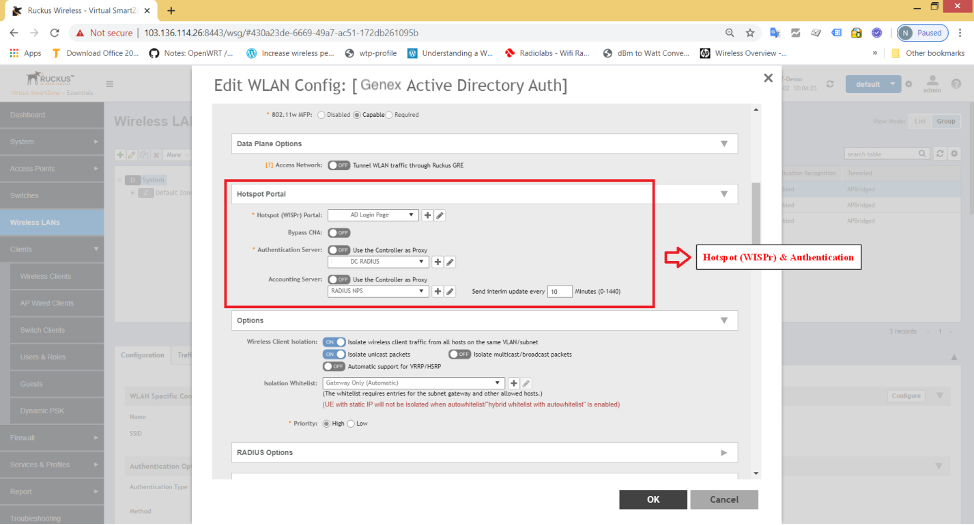Viewport: 974px width, 525px height.
Task: Add new Accounting Server plus icon
Action: click(x=437, y=291)
